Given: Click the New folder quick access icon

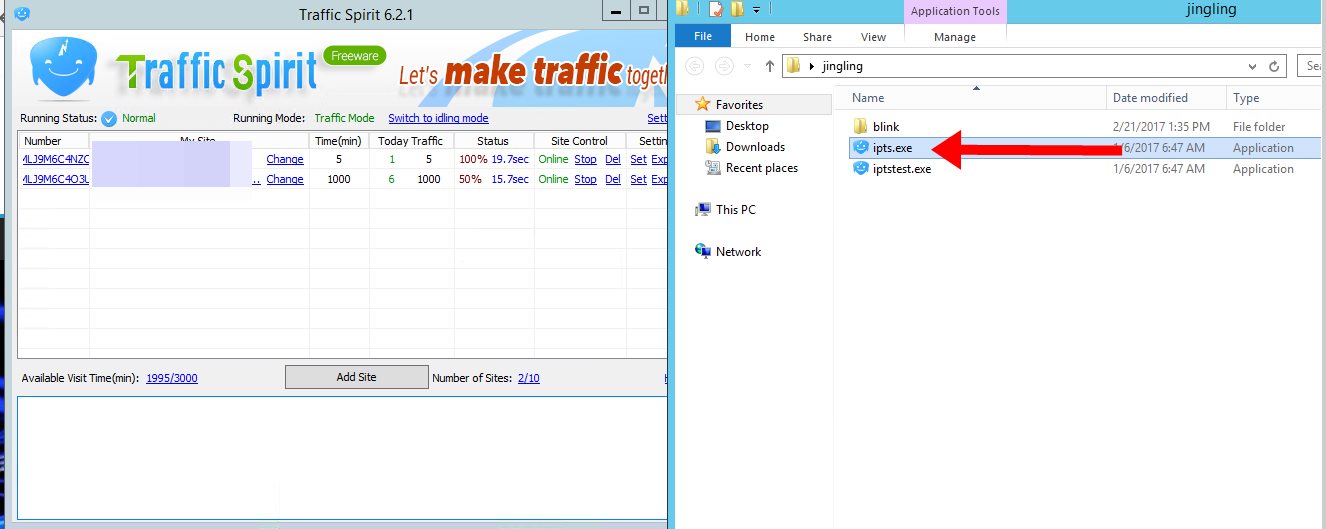Looking at the screenshot, I should point(738,9).
